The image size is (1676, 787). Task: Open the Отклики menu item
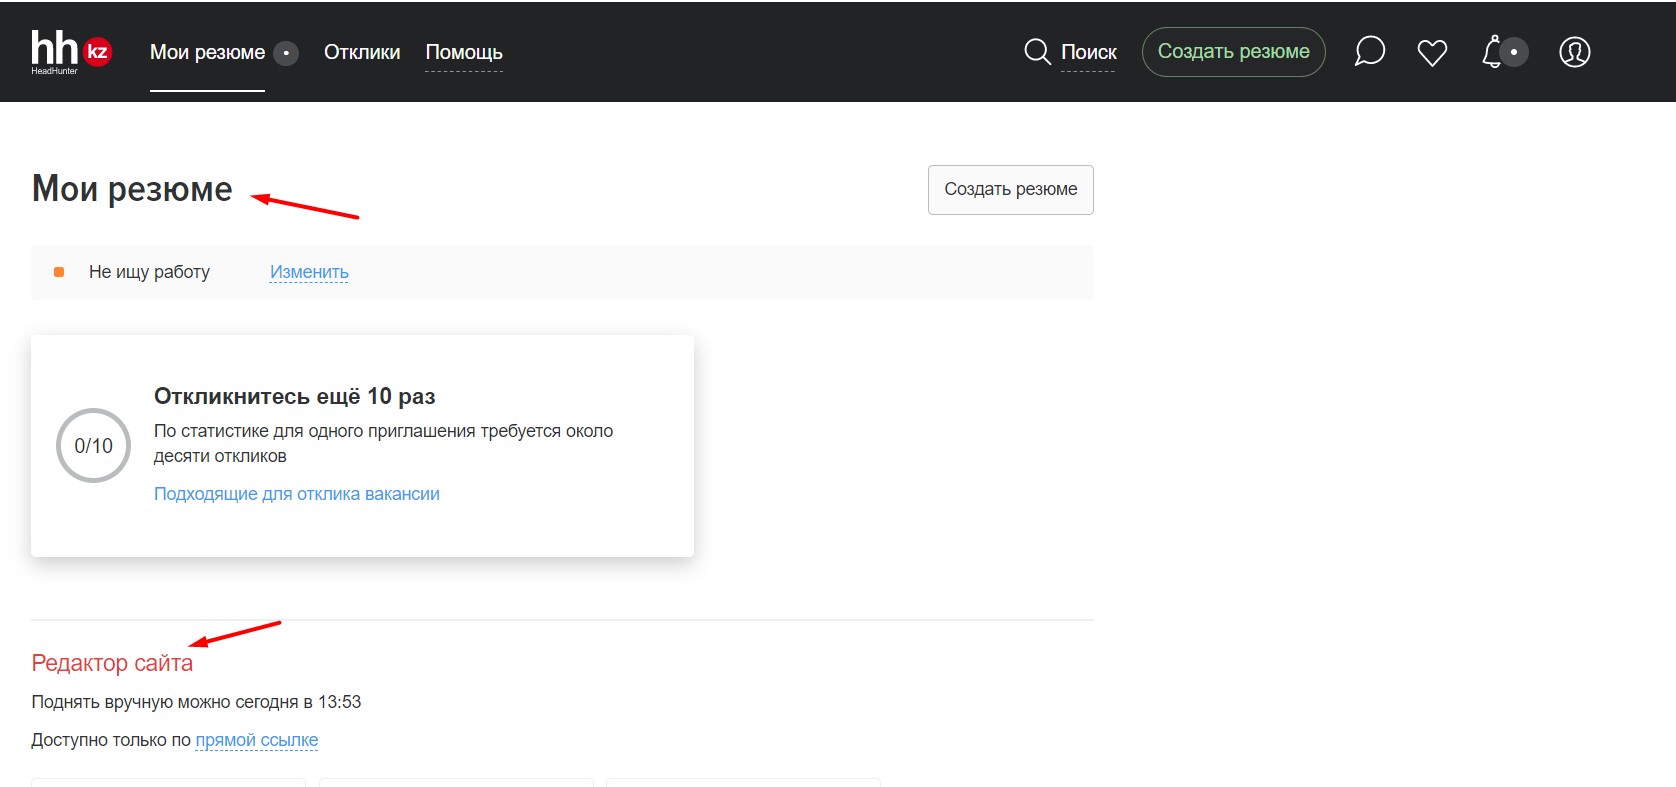pos(362,52)
